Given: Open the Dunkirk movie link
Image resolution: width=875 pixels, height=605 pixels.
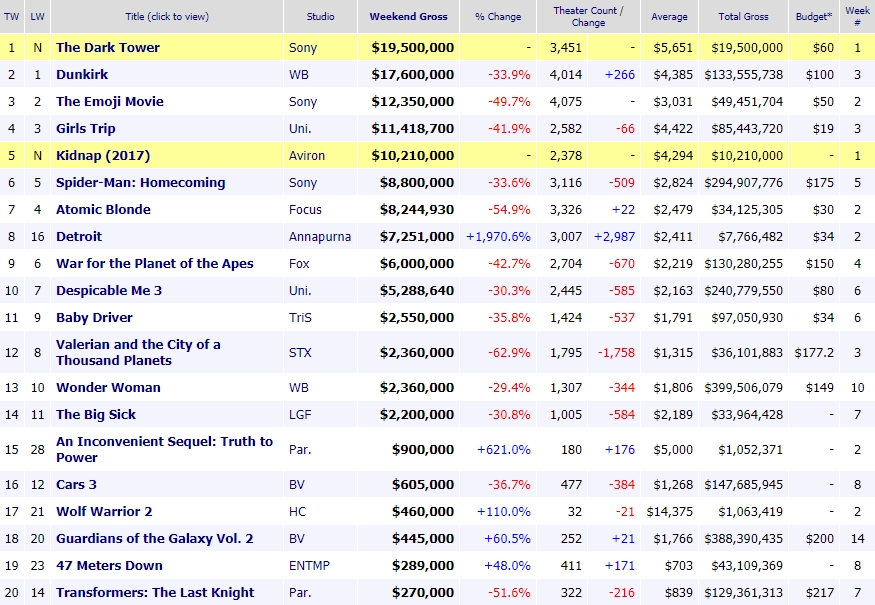Looking at the screenshot, I should (82, 74).
